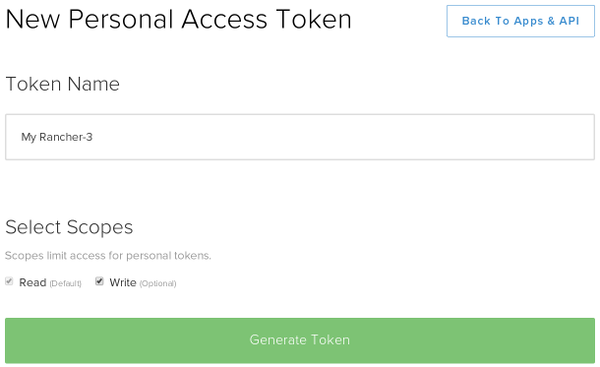Click 'personal tokens' in the scopes description
Viewport: 600px width, 367px height.
(x=168, y=255)
